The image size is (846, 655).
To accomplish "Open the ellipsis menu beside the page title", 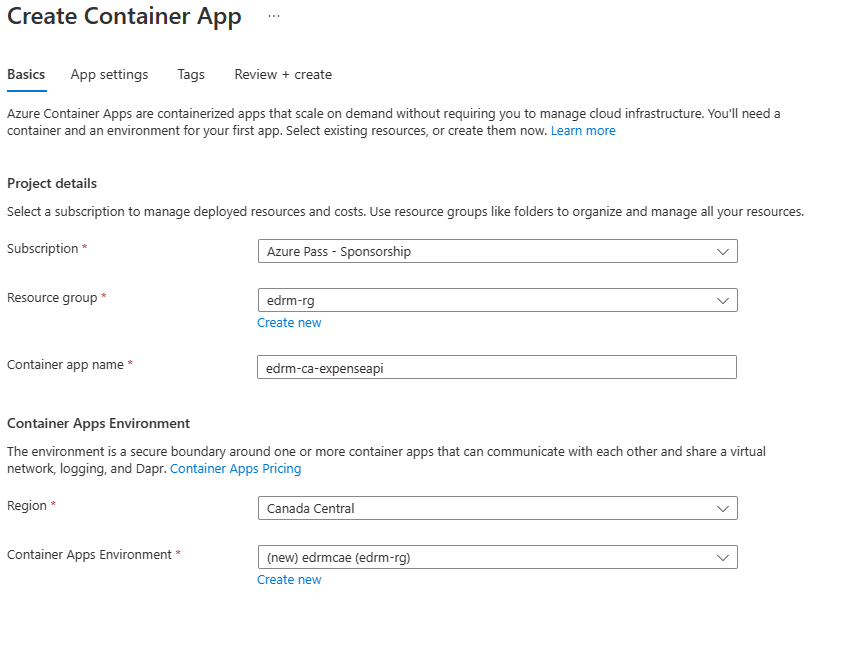I will point(274,17).
